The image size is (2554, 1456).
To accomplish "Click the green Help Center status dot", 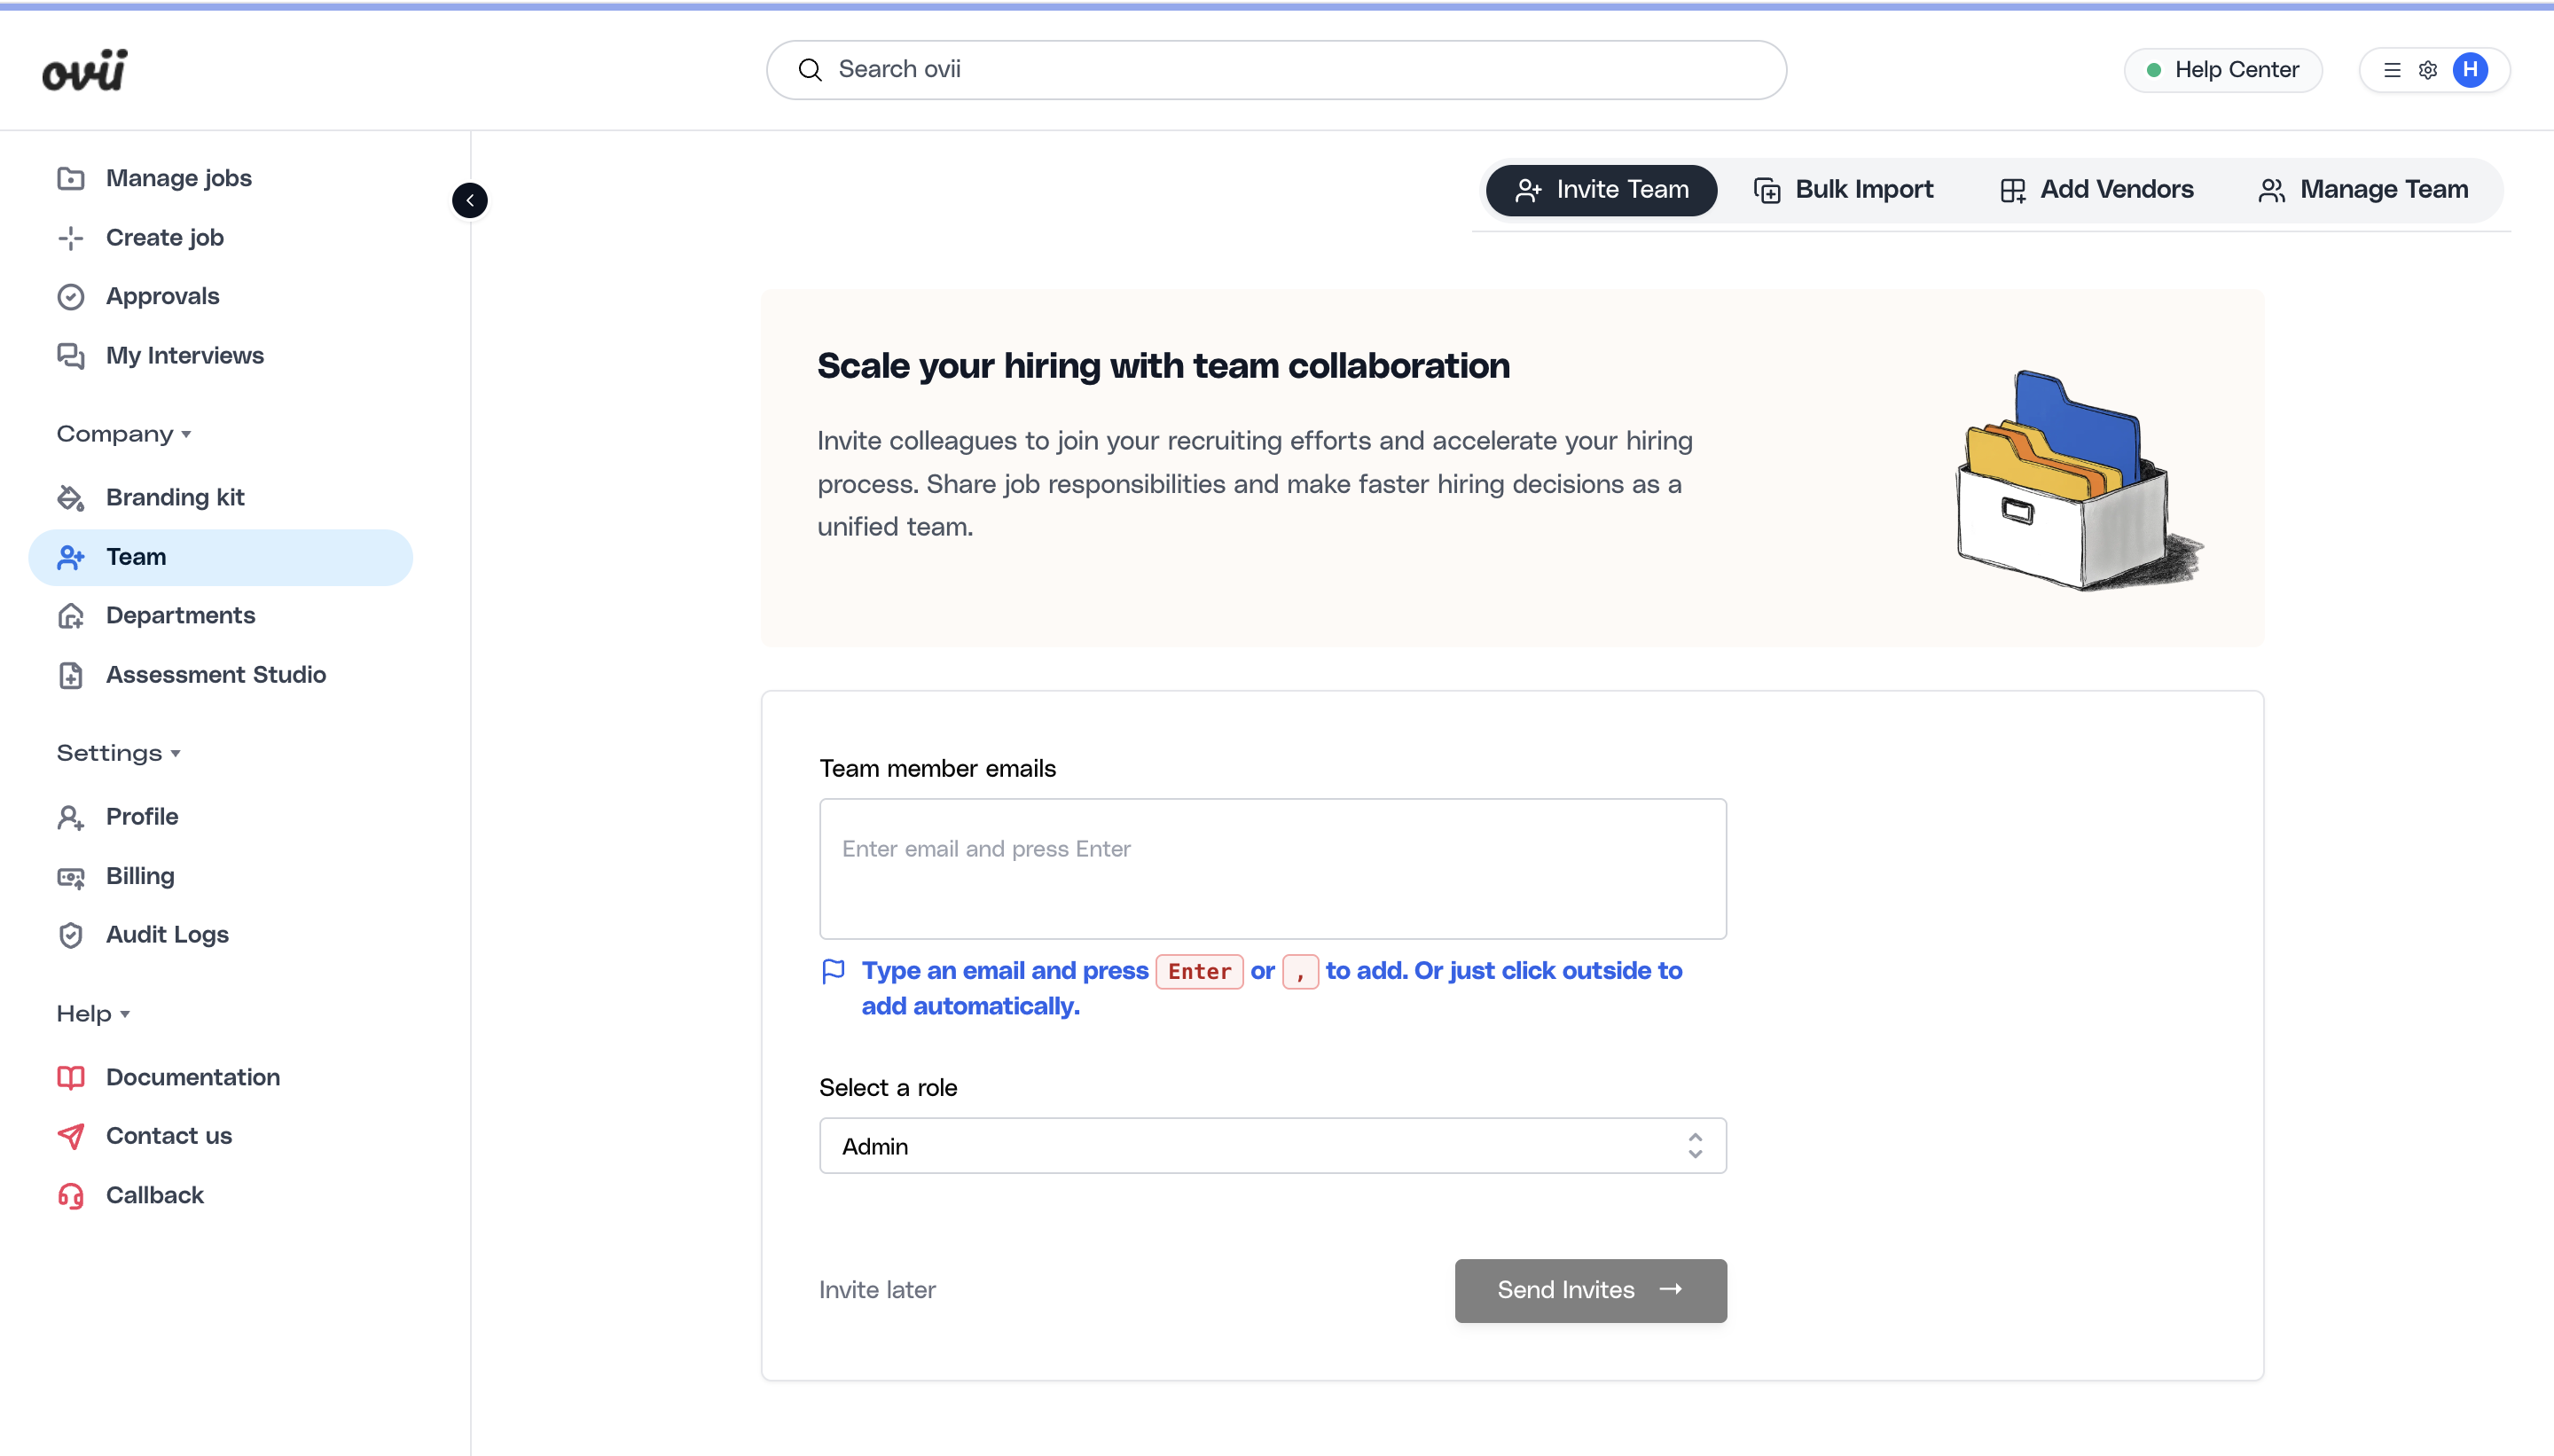I will (2155, 69).
